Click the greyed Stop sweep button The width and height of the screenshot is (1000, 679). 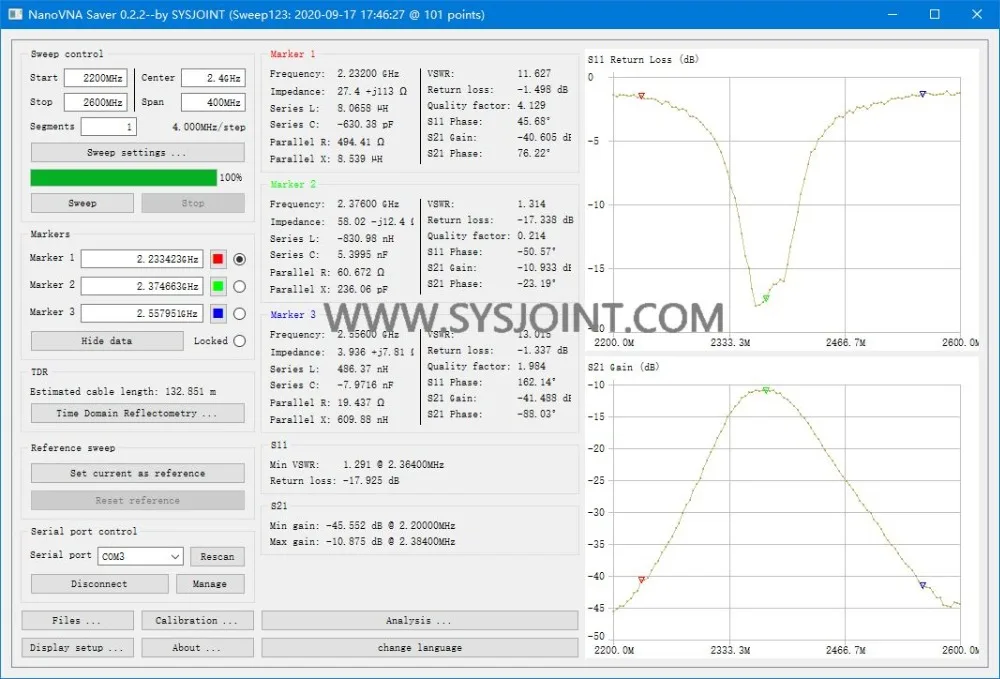click(x=193, y=203)
